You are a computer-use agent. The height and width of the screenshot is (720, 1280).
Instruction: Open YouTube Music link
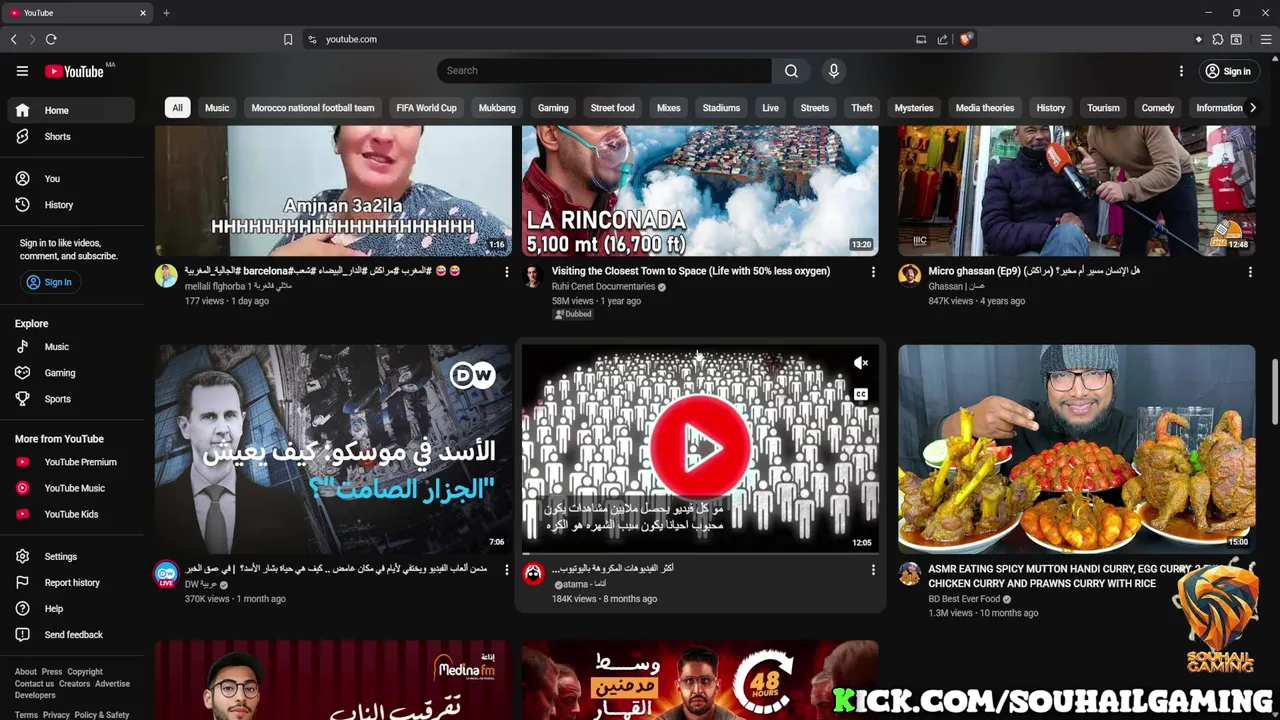tap(70, 488)
